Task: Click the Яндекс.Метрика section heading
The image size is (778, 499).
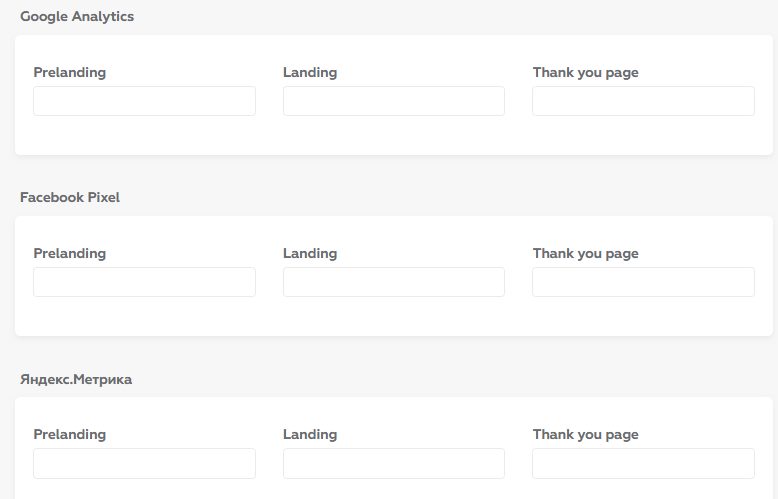Action: click(76, 380)
